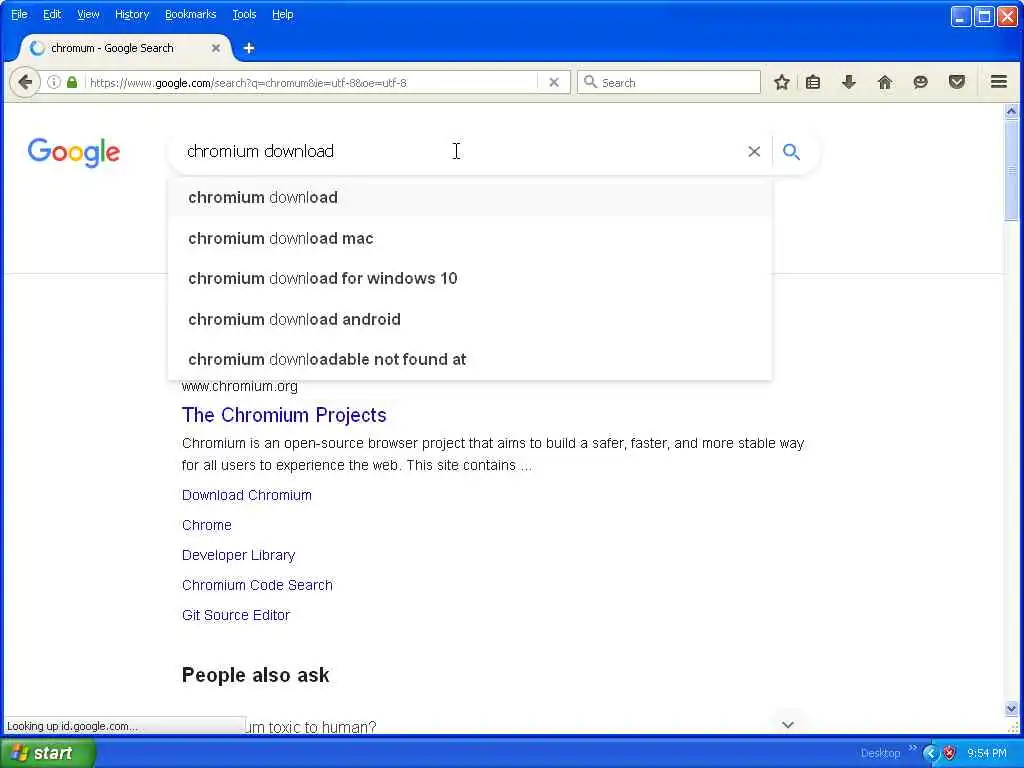
Task: Click the scrollbar up arrow
Action: 1012,111
